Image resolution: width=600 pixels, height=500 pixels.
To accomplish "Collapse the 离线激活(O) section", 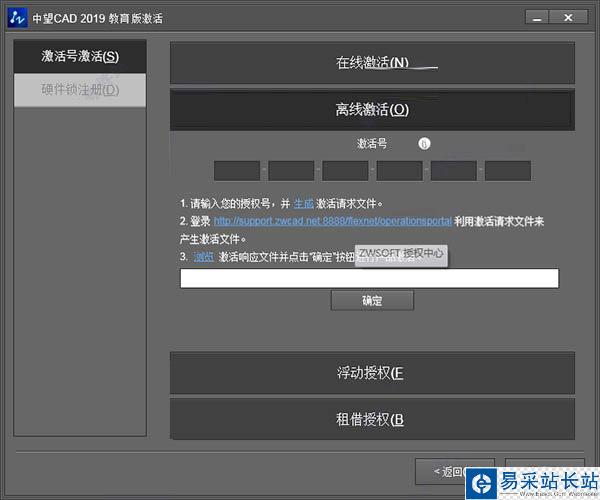I will tap(372, 110).
